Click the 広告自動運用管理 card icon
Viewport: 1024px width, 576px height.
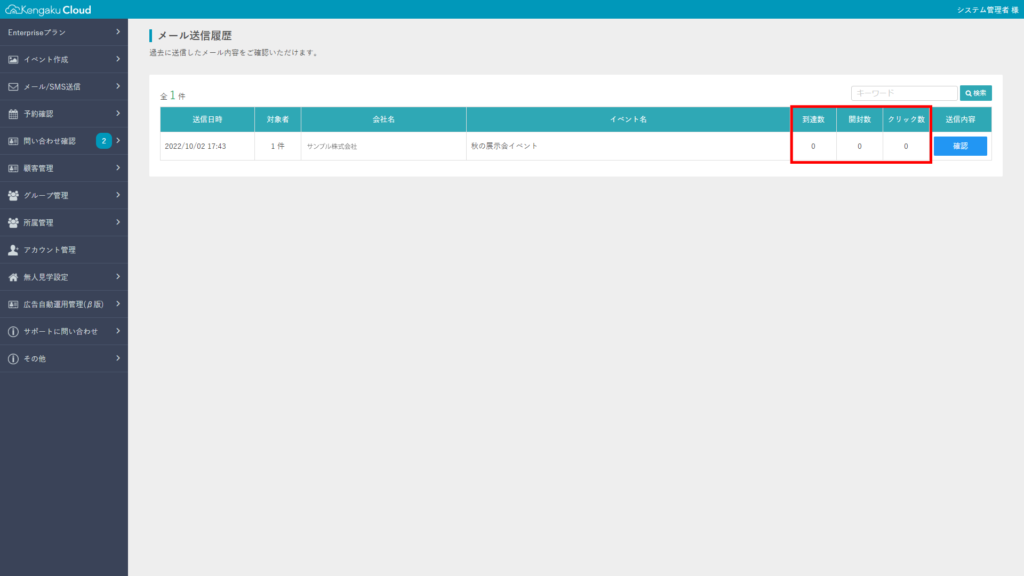[13, 304]
